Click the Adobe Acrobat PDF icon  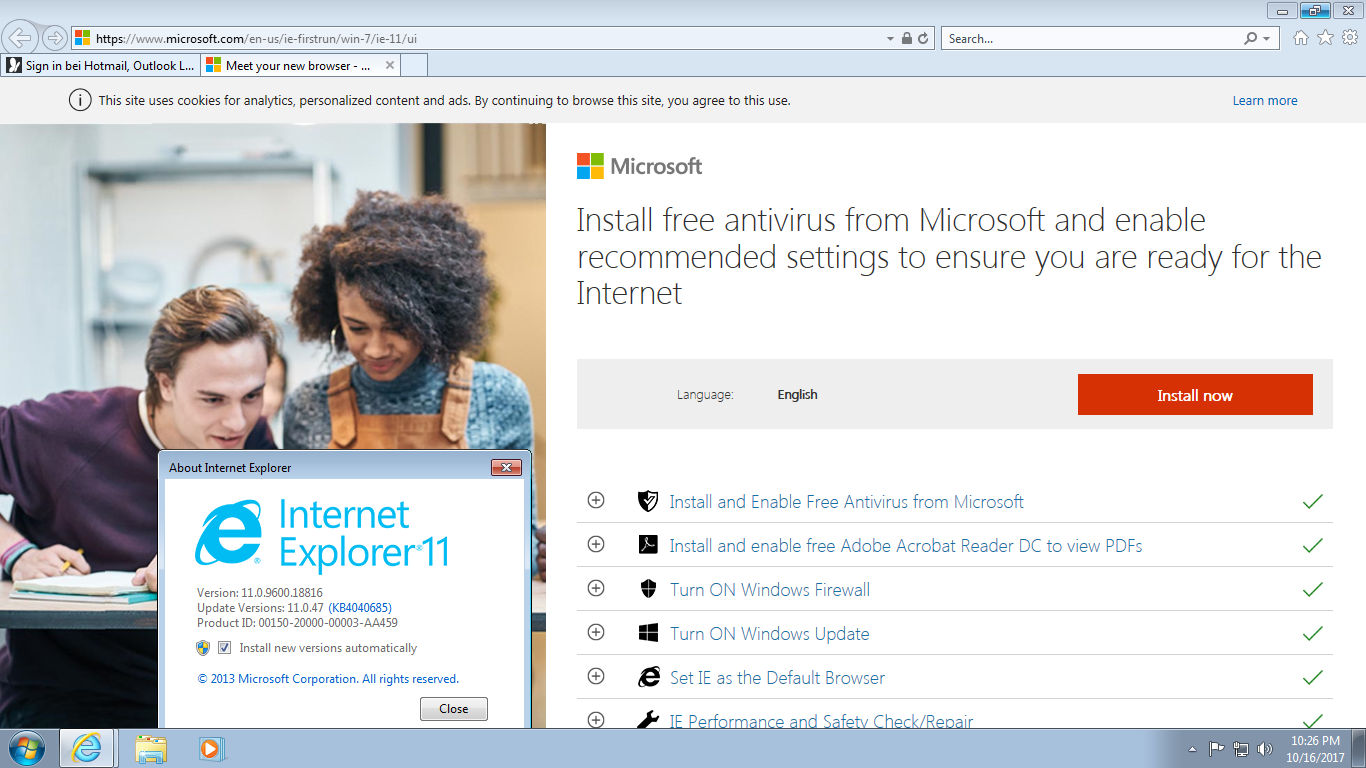point(648,545)
